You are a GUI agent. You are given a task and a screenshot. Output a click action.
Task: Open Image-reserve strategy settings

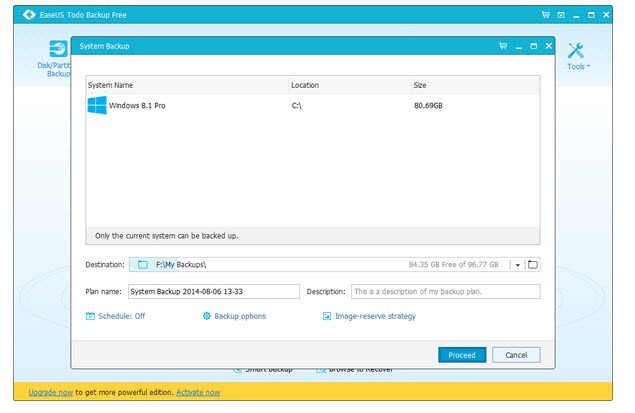tap(375, 316)
